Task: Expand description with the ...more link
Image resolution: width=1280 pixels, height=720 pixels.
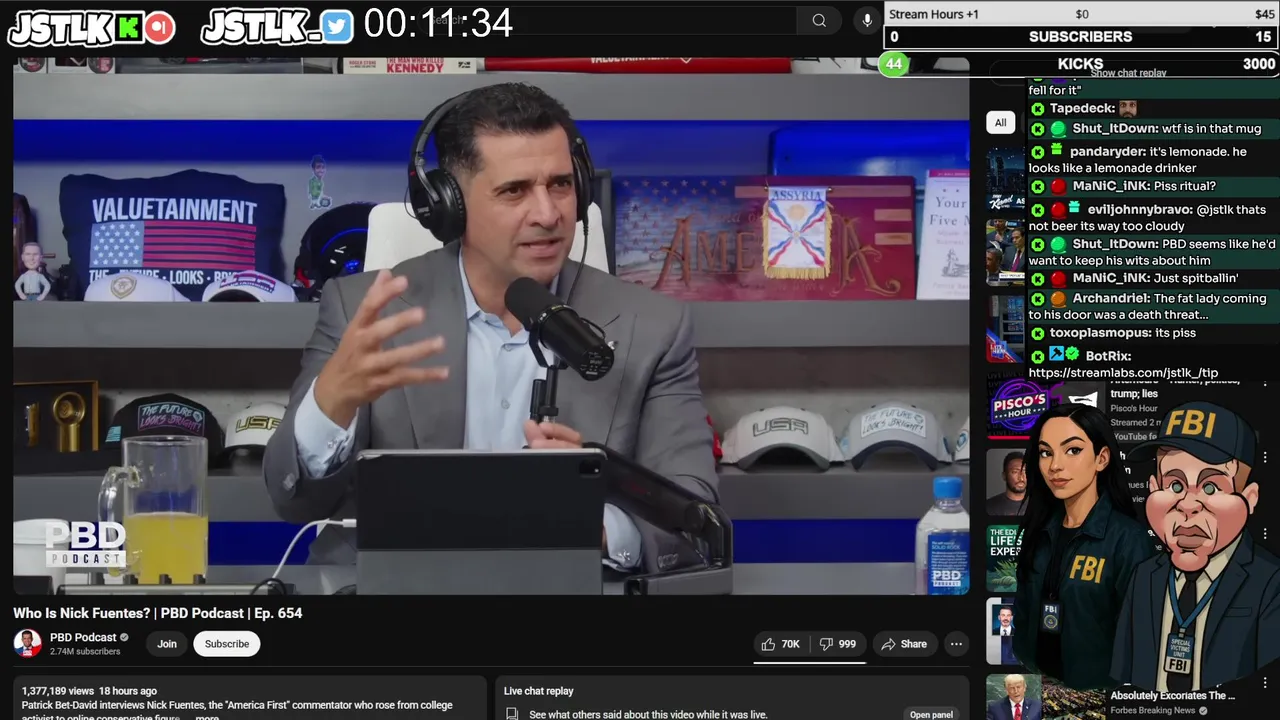Action: coord(207,717)
